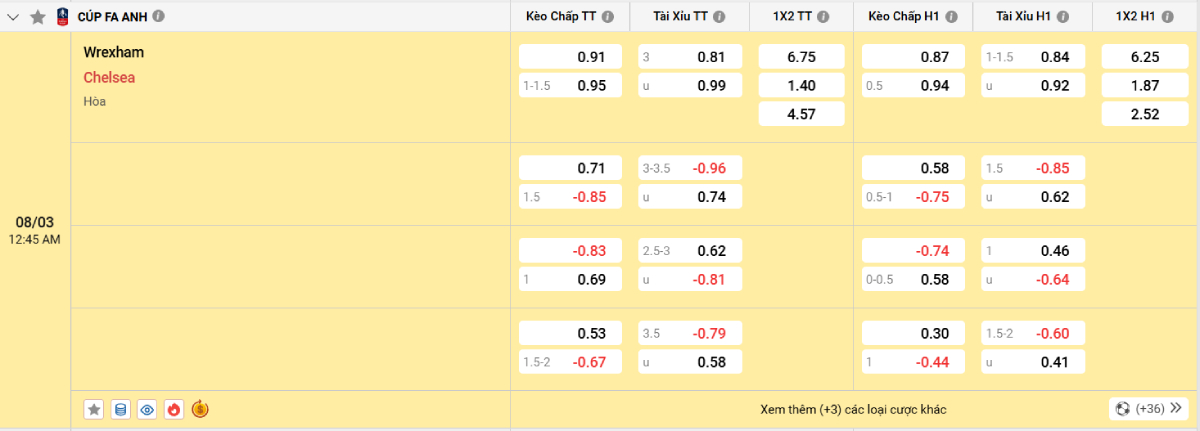Screen dimensions: 1200x431
Task: Select Wrexham full-time win odds 6.75
Action: pyautogui.click(x=802, y=57)
